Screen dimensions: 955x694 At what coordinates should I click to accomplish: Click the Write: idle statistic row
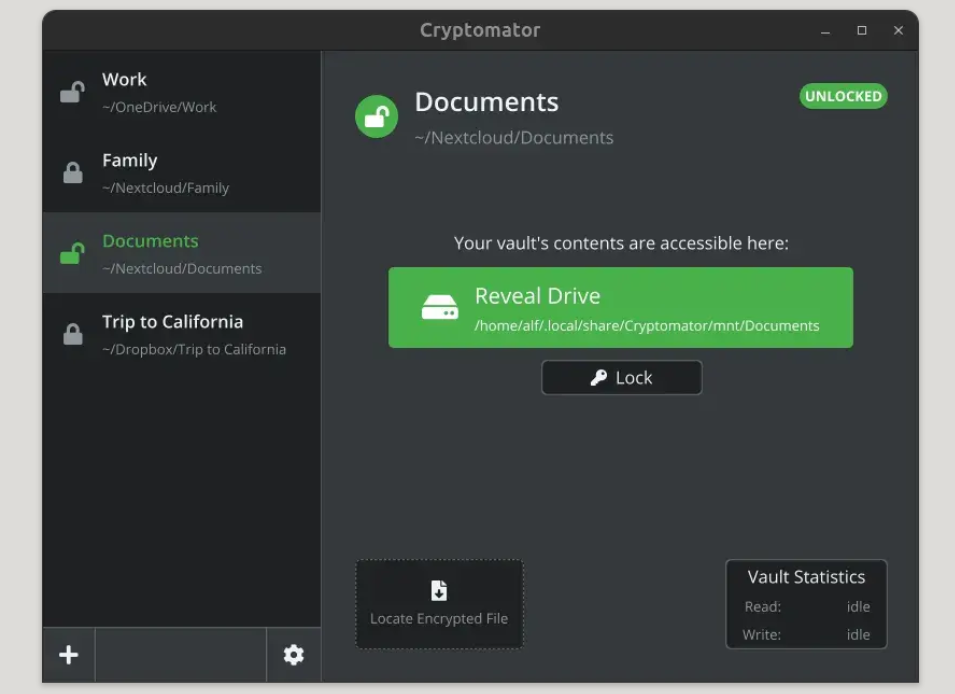[x=807, y=635]
